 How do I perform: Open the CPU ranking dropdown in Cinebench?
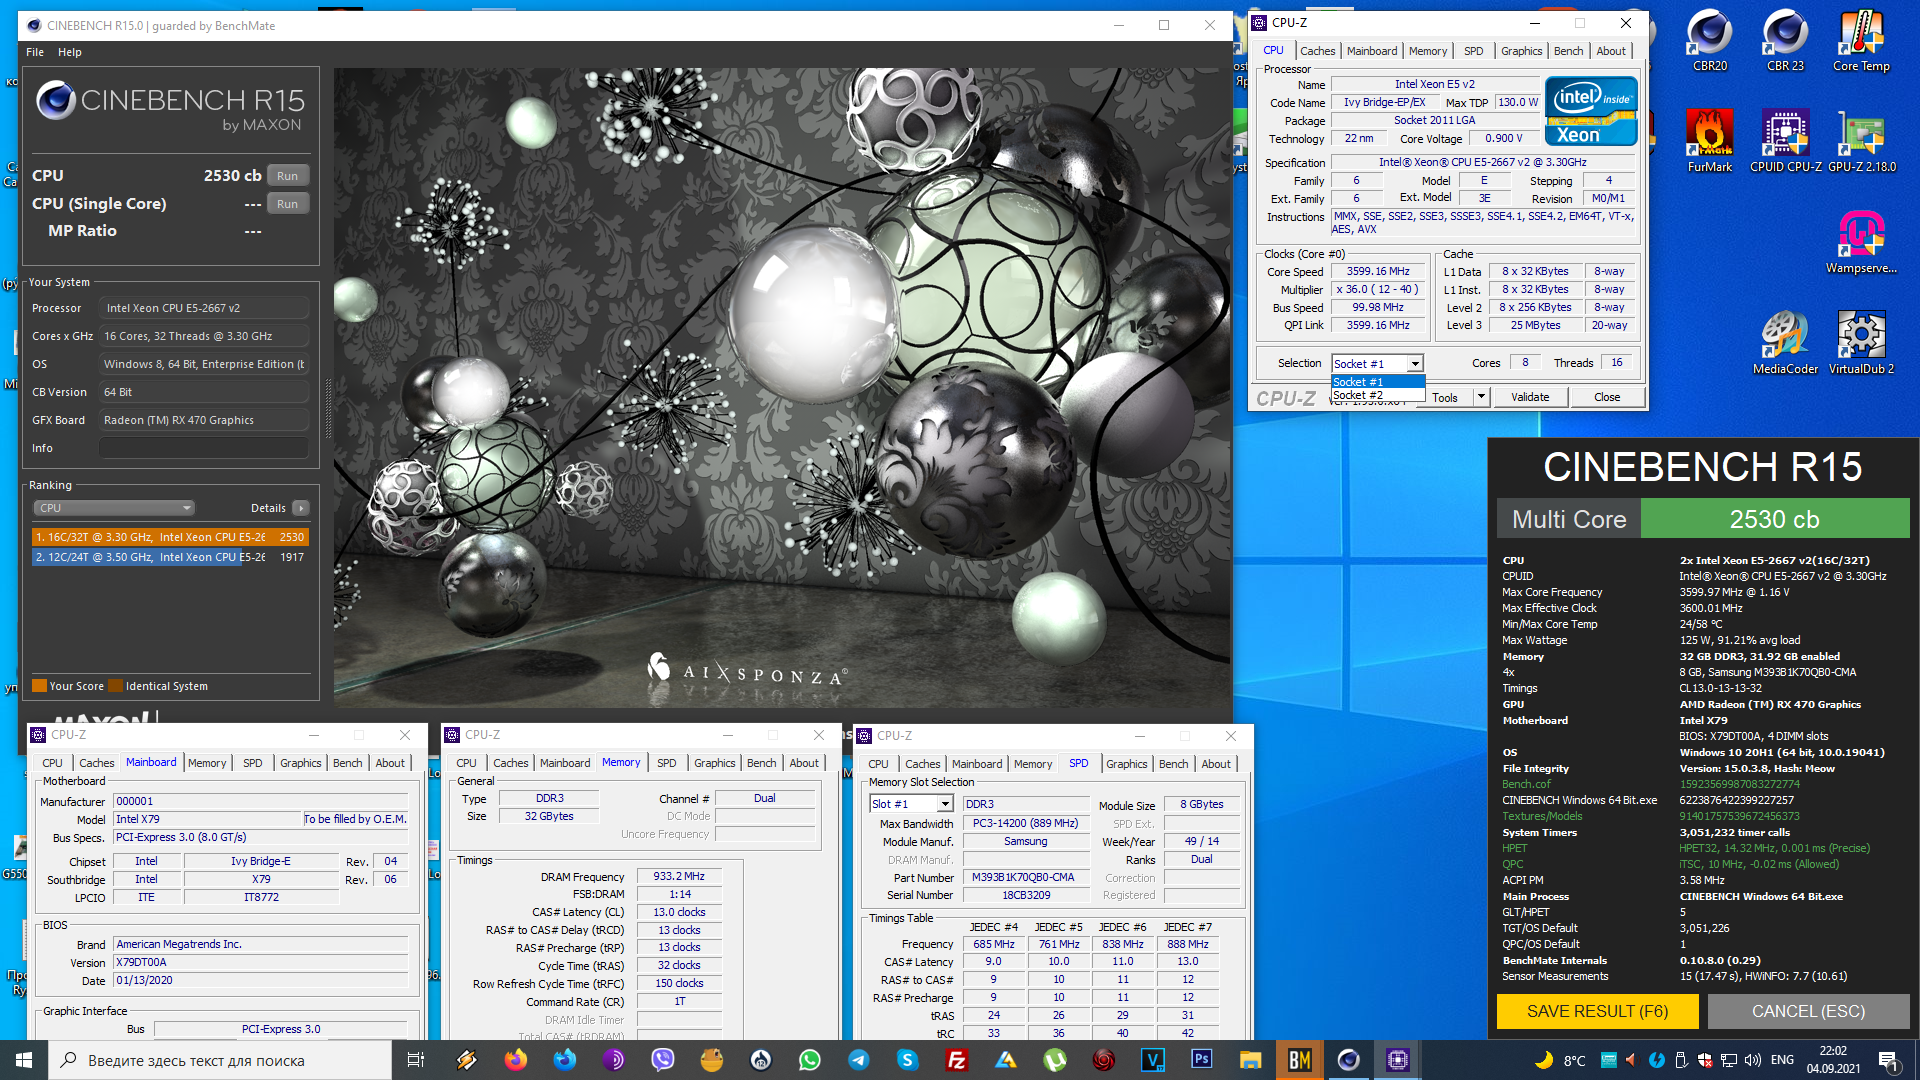coord(115,508)
